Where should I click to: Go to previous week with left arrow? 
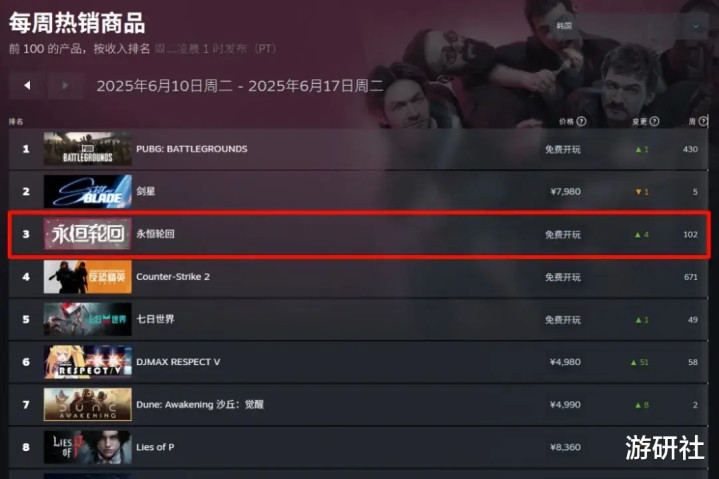[x=27, y=85]
